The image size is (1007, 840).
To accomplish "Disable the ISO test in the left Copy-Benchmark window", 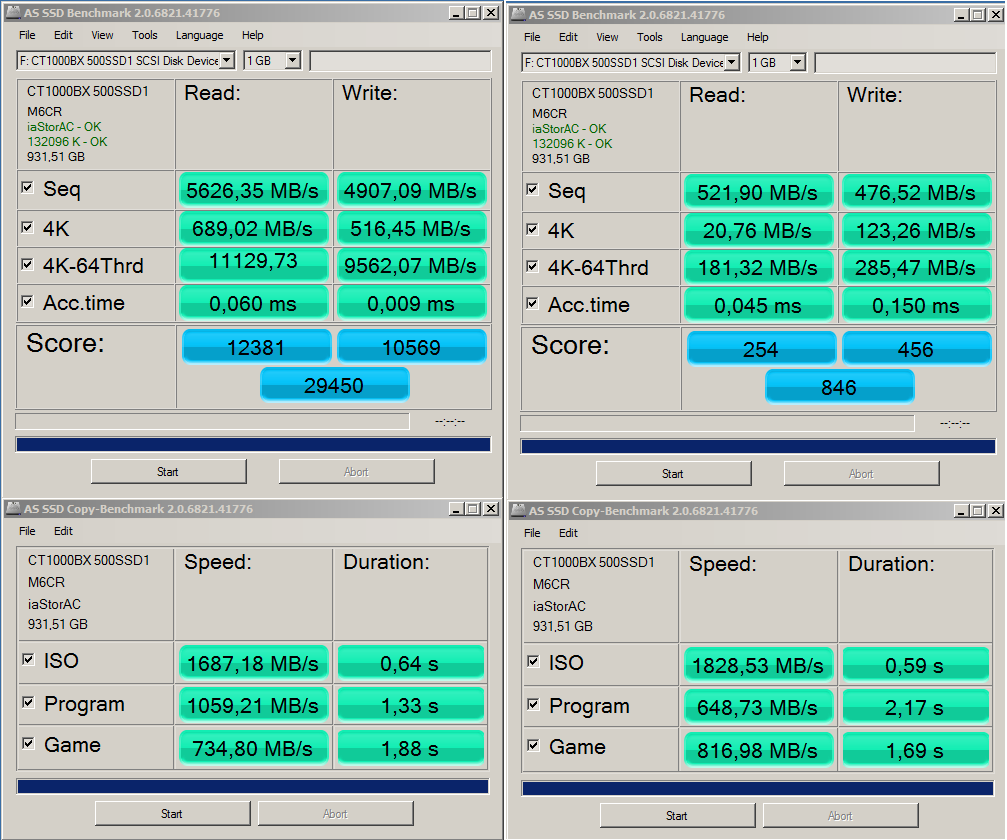I will [28, 659].
